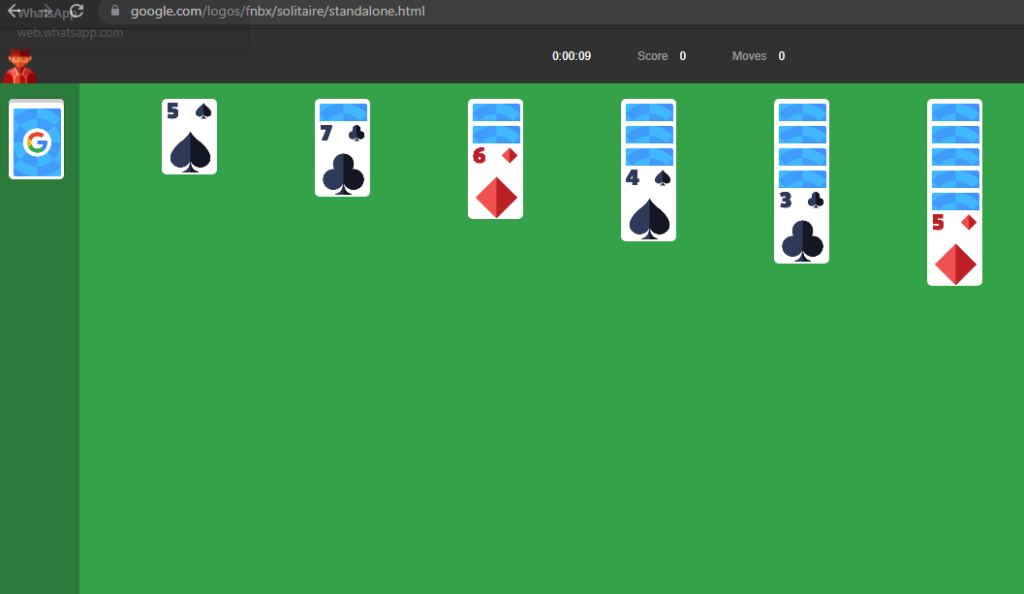Click the Google stock deck pile

click(x=37, y=139)
